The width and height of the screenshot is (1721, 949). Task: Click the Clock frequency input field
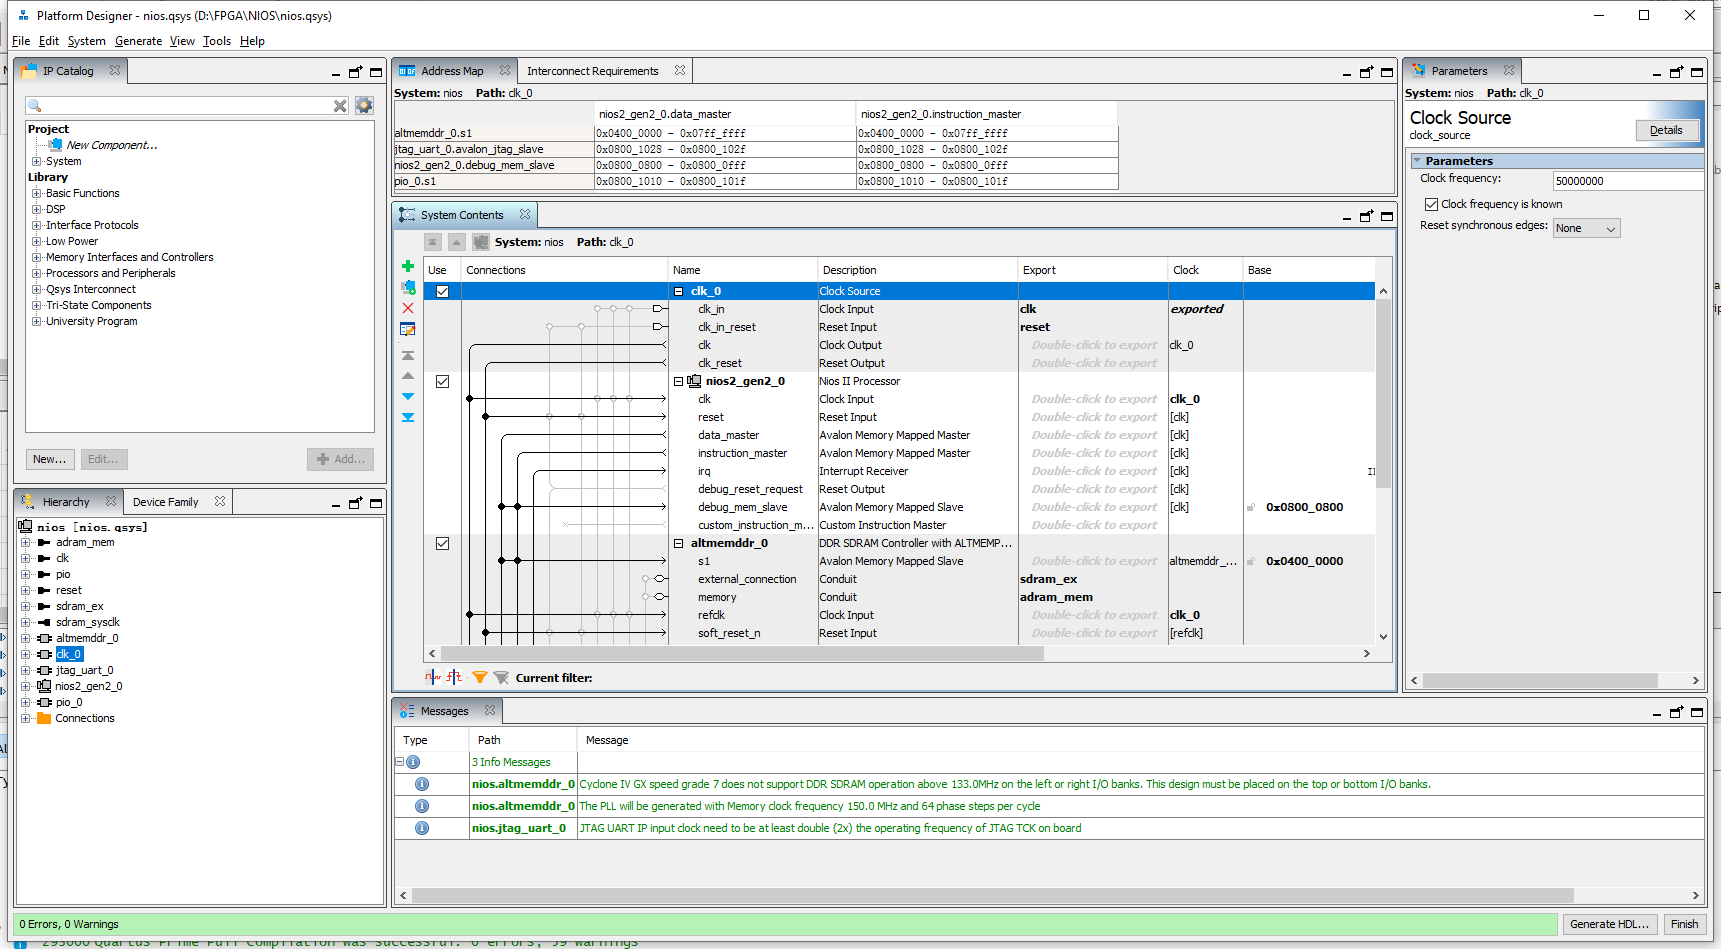coord(1627,181)
